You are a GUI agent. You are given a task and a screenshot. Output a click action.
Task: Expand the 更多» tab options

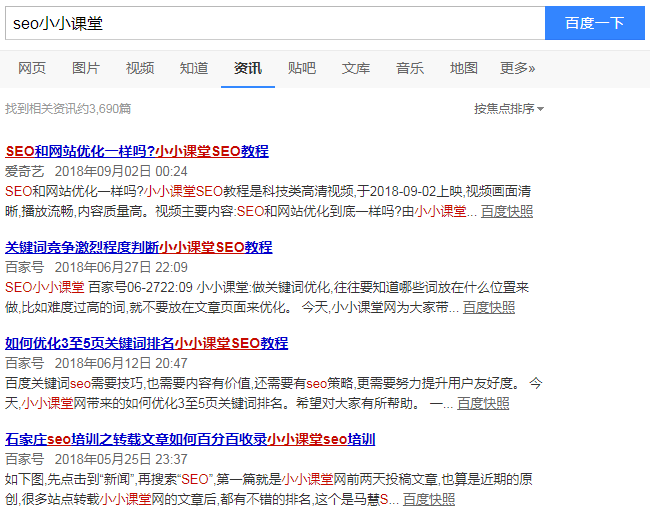(517, 68)
